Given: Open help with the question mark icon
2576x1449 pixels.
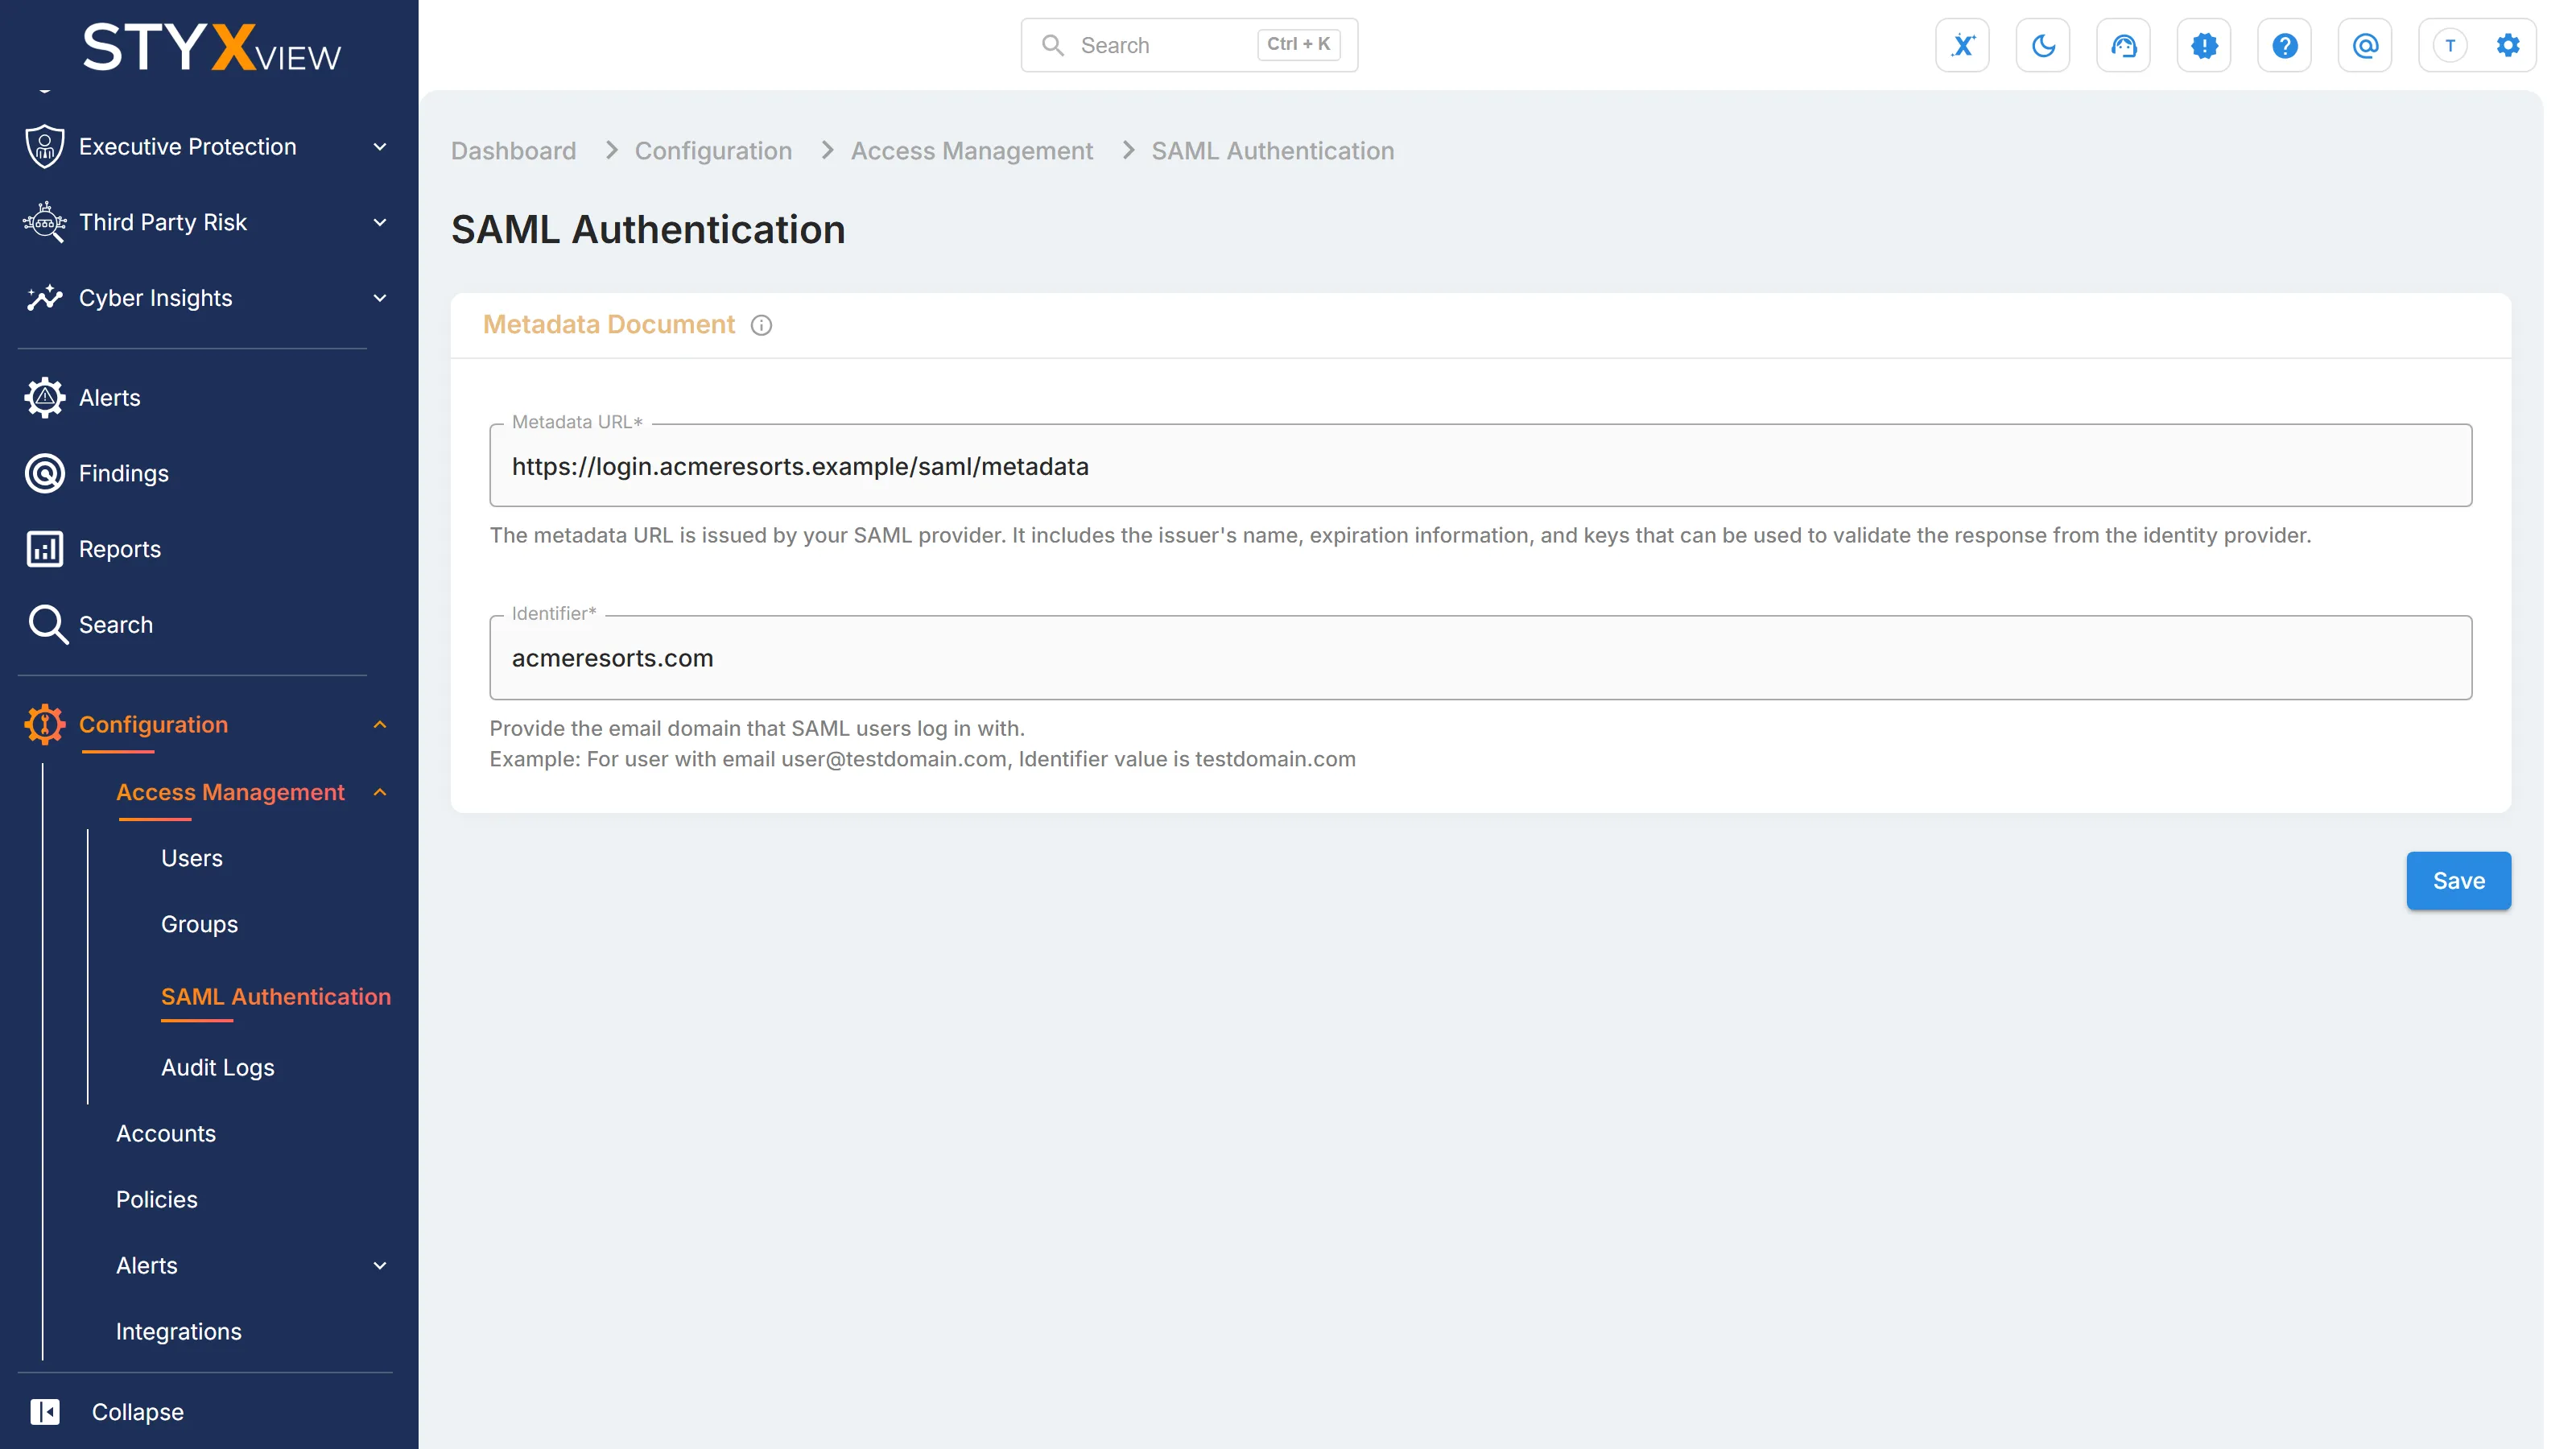Looking at the screenshot, I should [x=2284, y=46].
